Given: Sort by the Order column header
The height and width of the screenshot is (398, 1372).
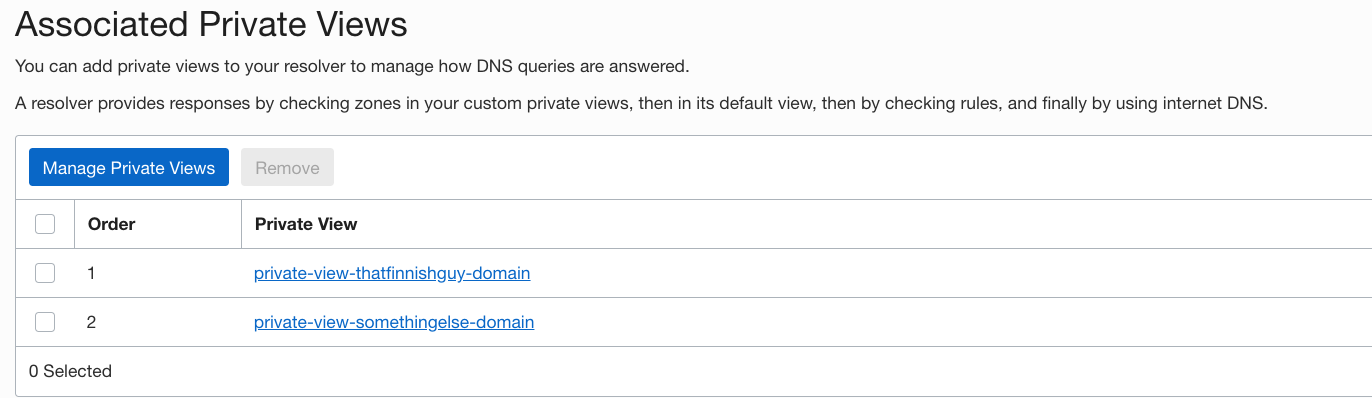Looking at the screenshot, I should pos(112,224).
